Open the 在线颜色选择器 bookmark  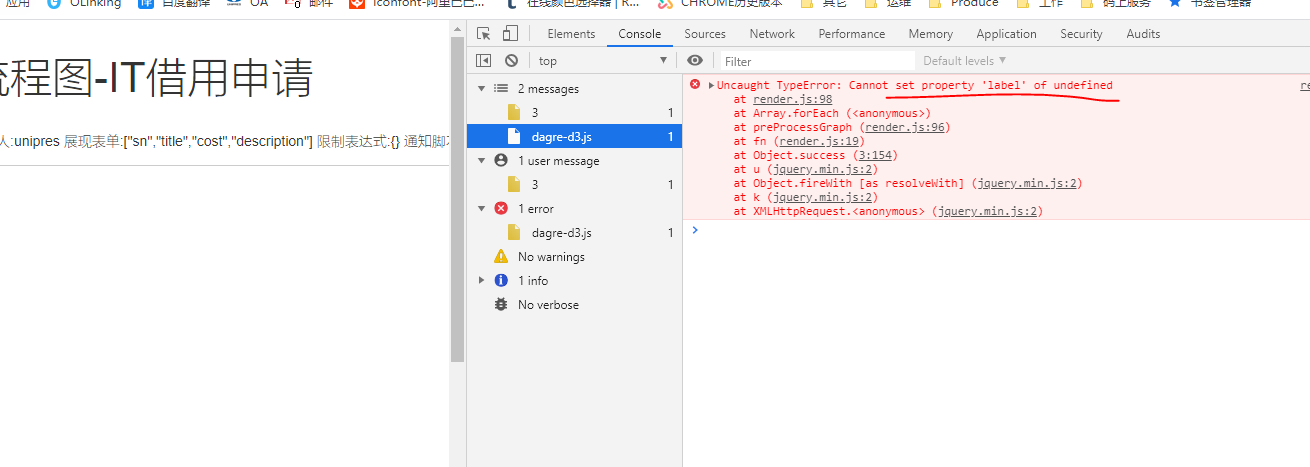pyautogui.click(x=573, y=3)
